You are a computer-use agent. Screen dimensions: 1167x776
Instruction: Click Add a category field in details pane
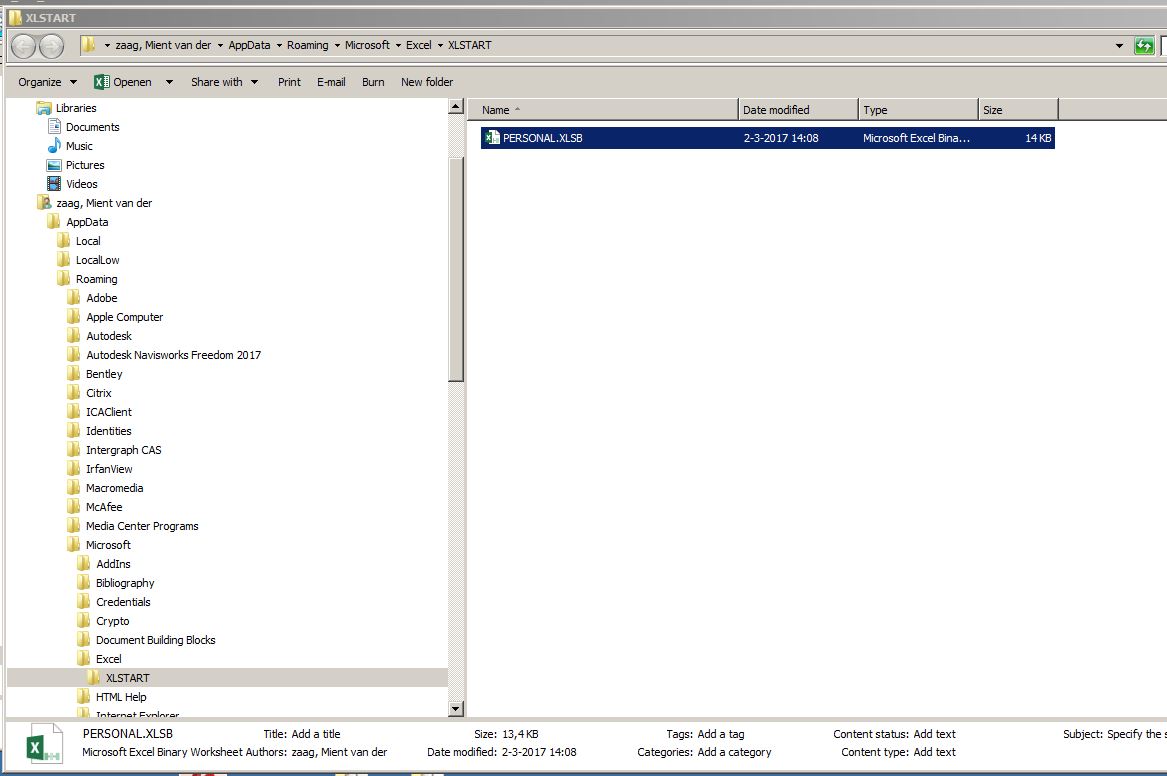[x=734, y=752]
